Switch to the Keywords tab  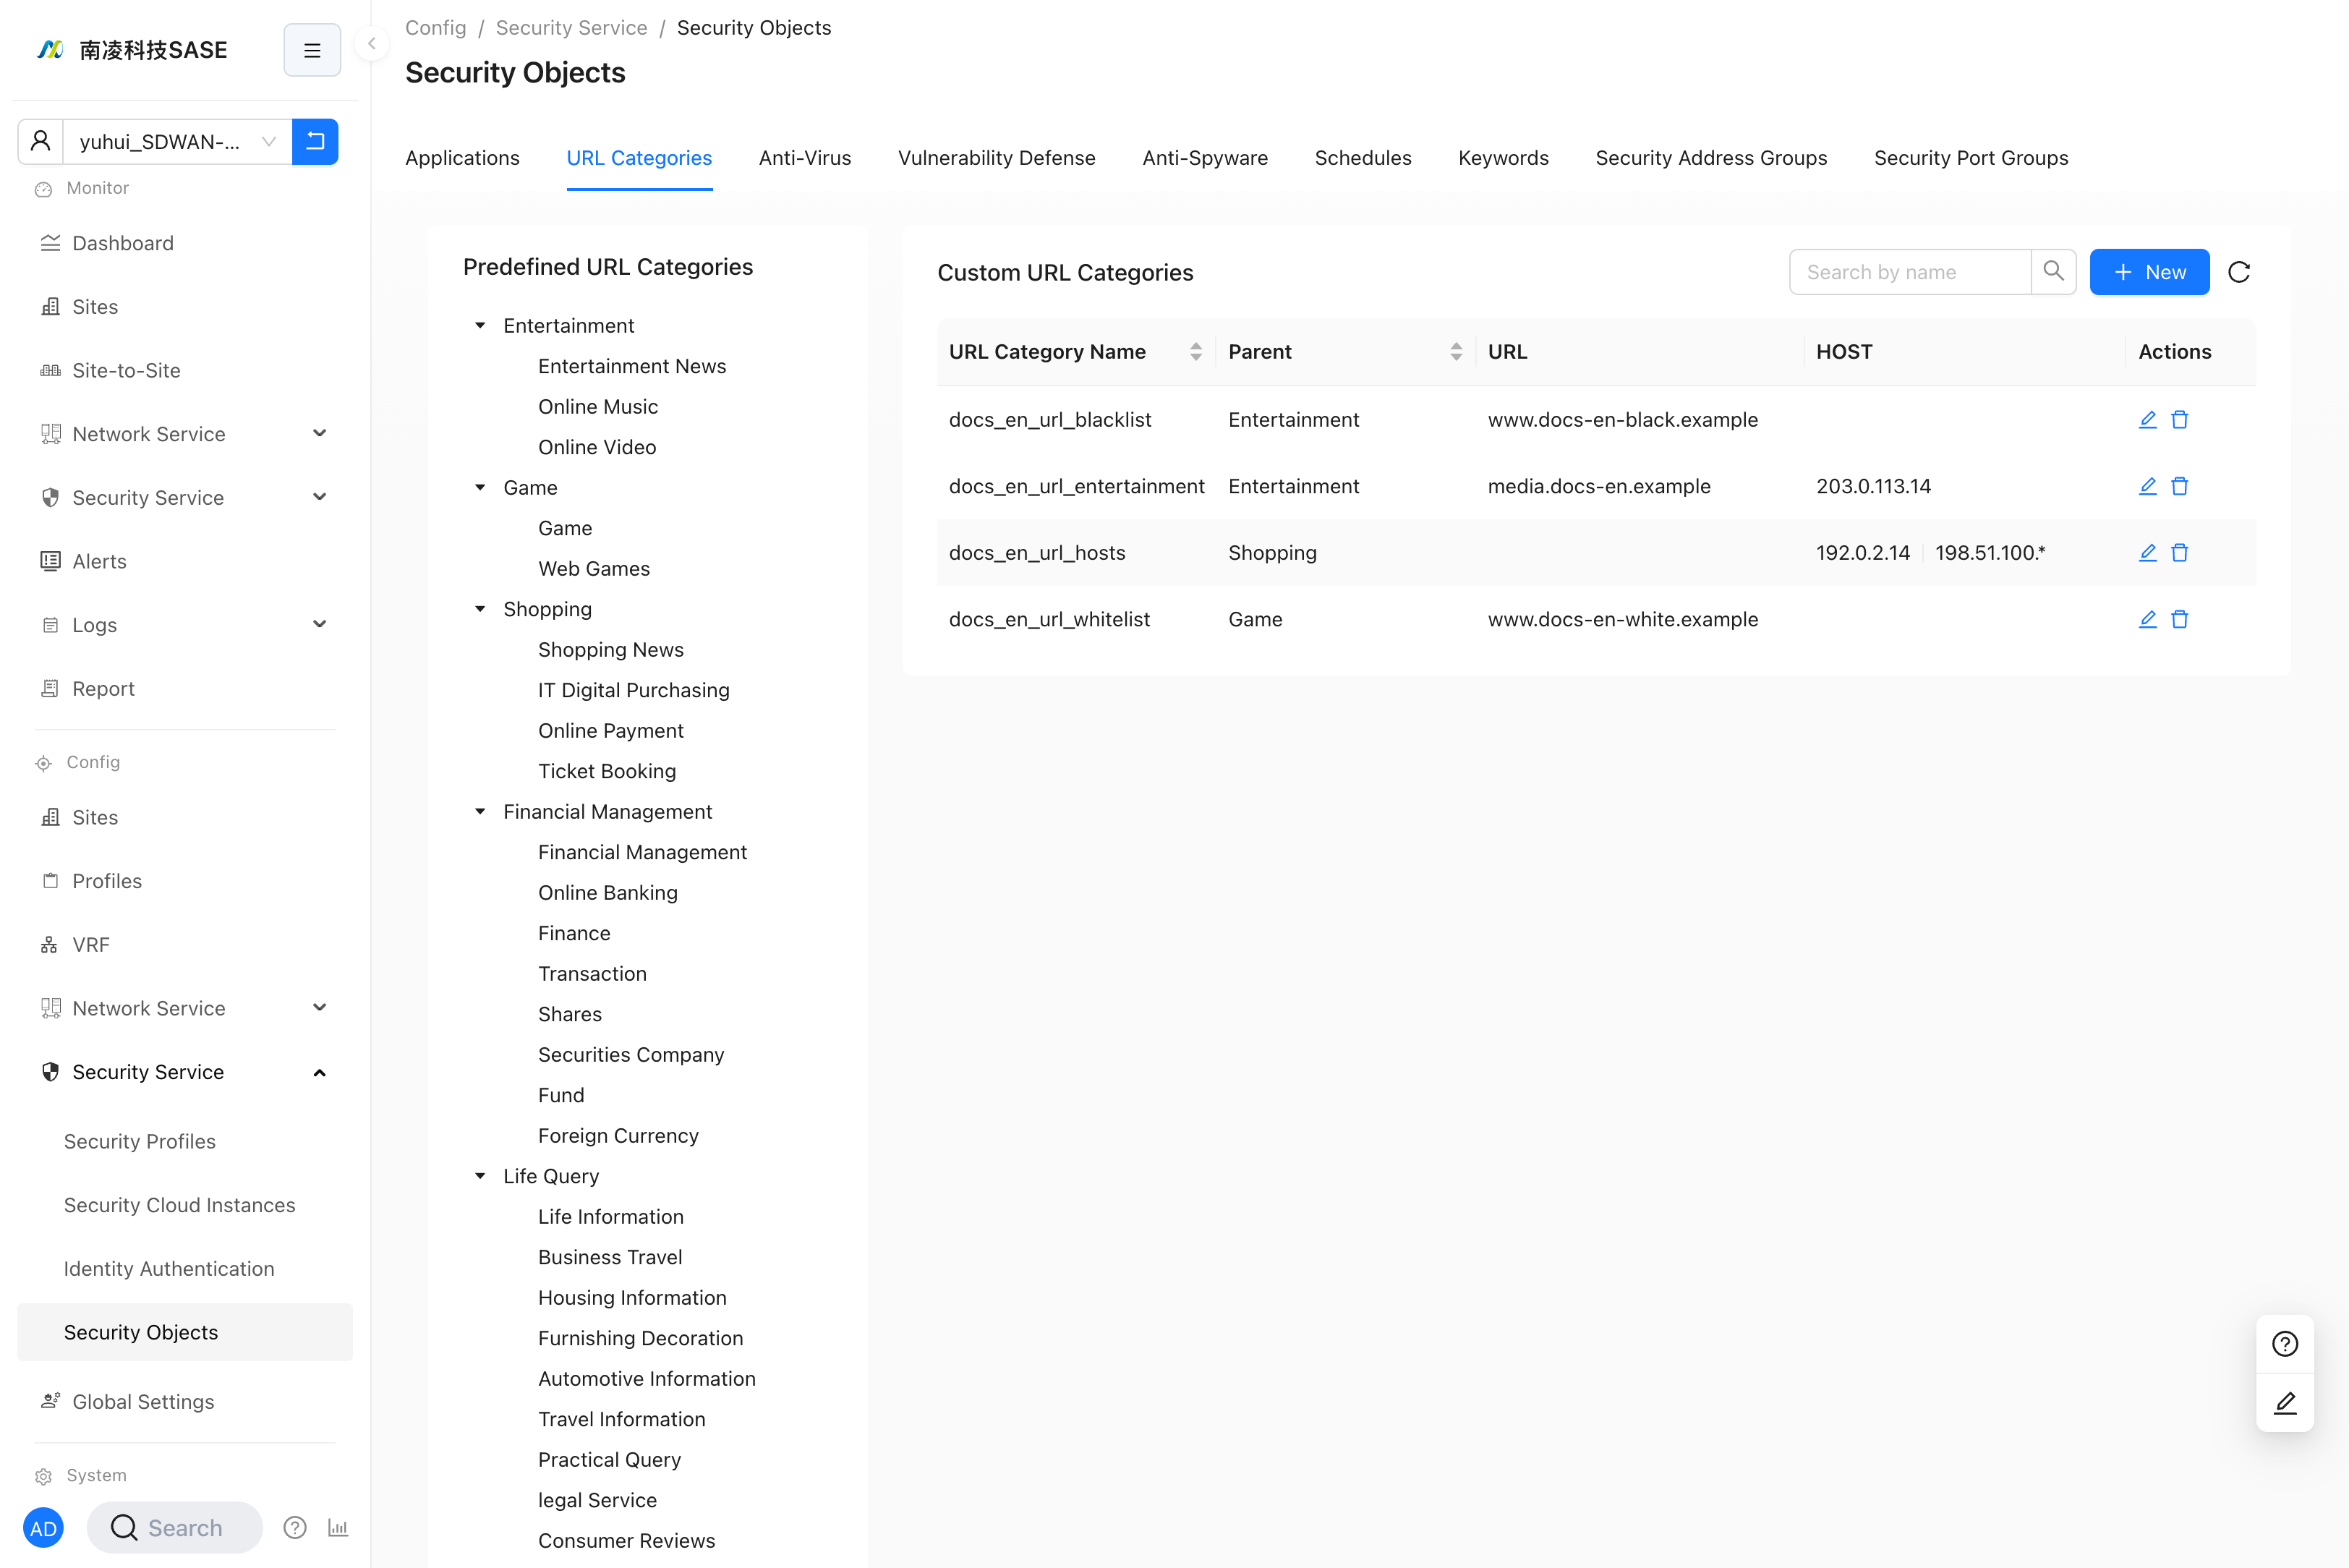point(1503,158)
